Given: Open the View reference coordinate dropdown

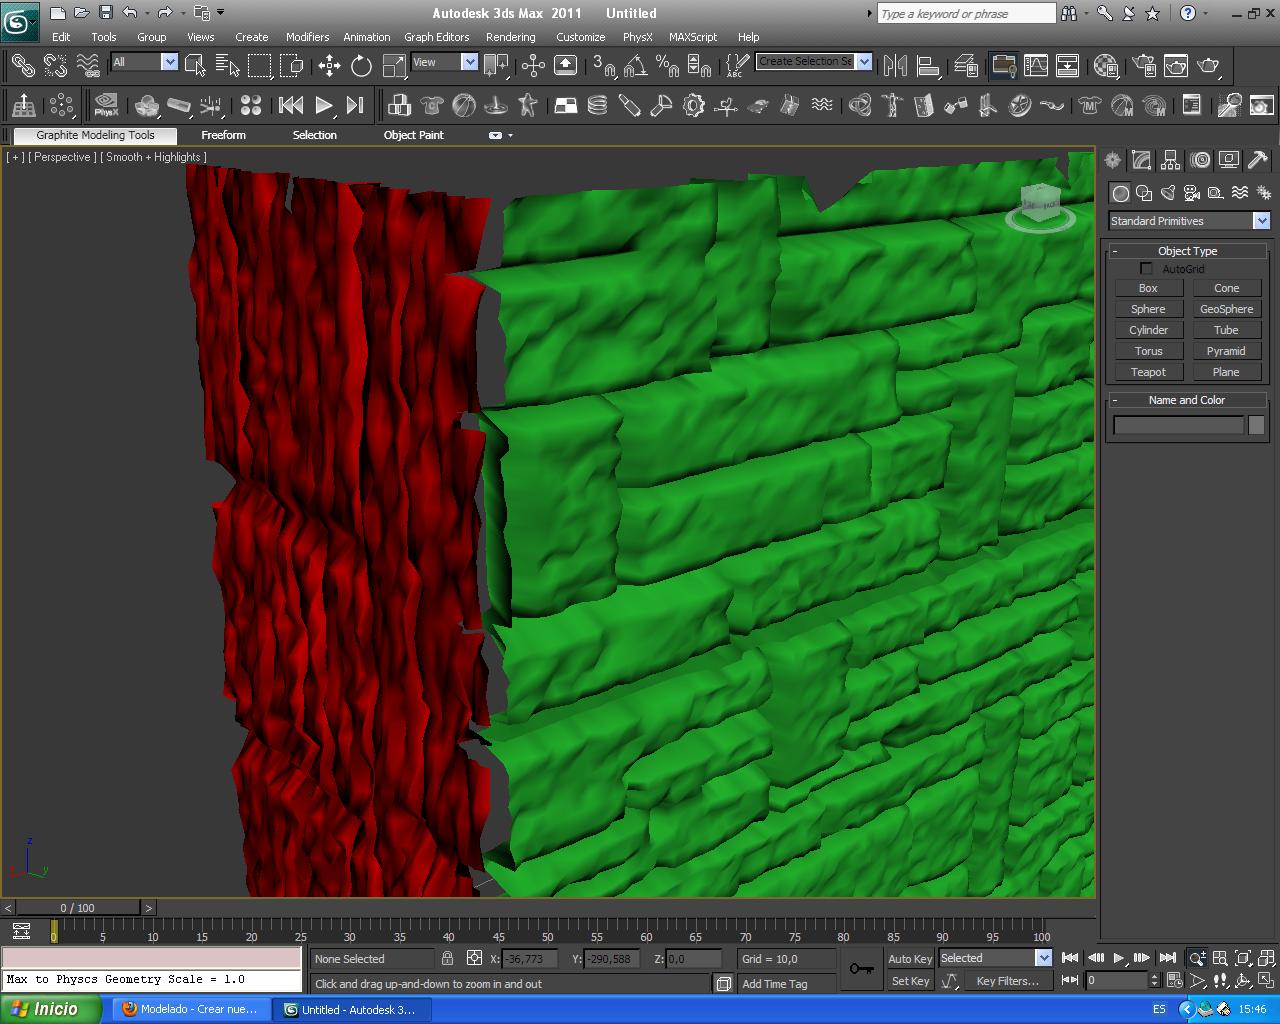Looking at the screenshot, I should pyautogui.click(x=444, y=62).
